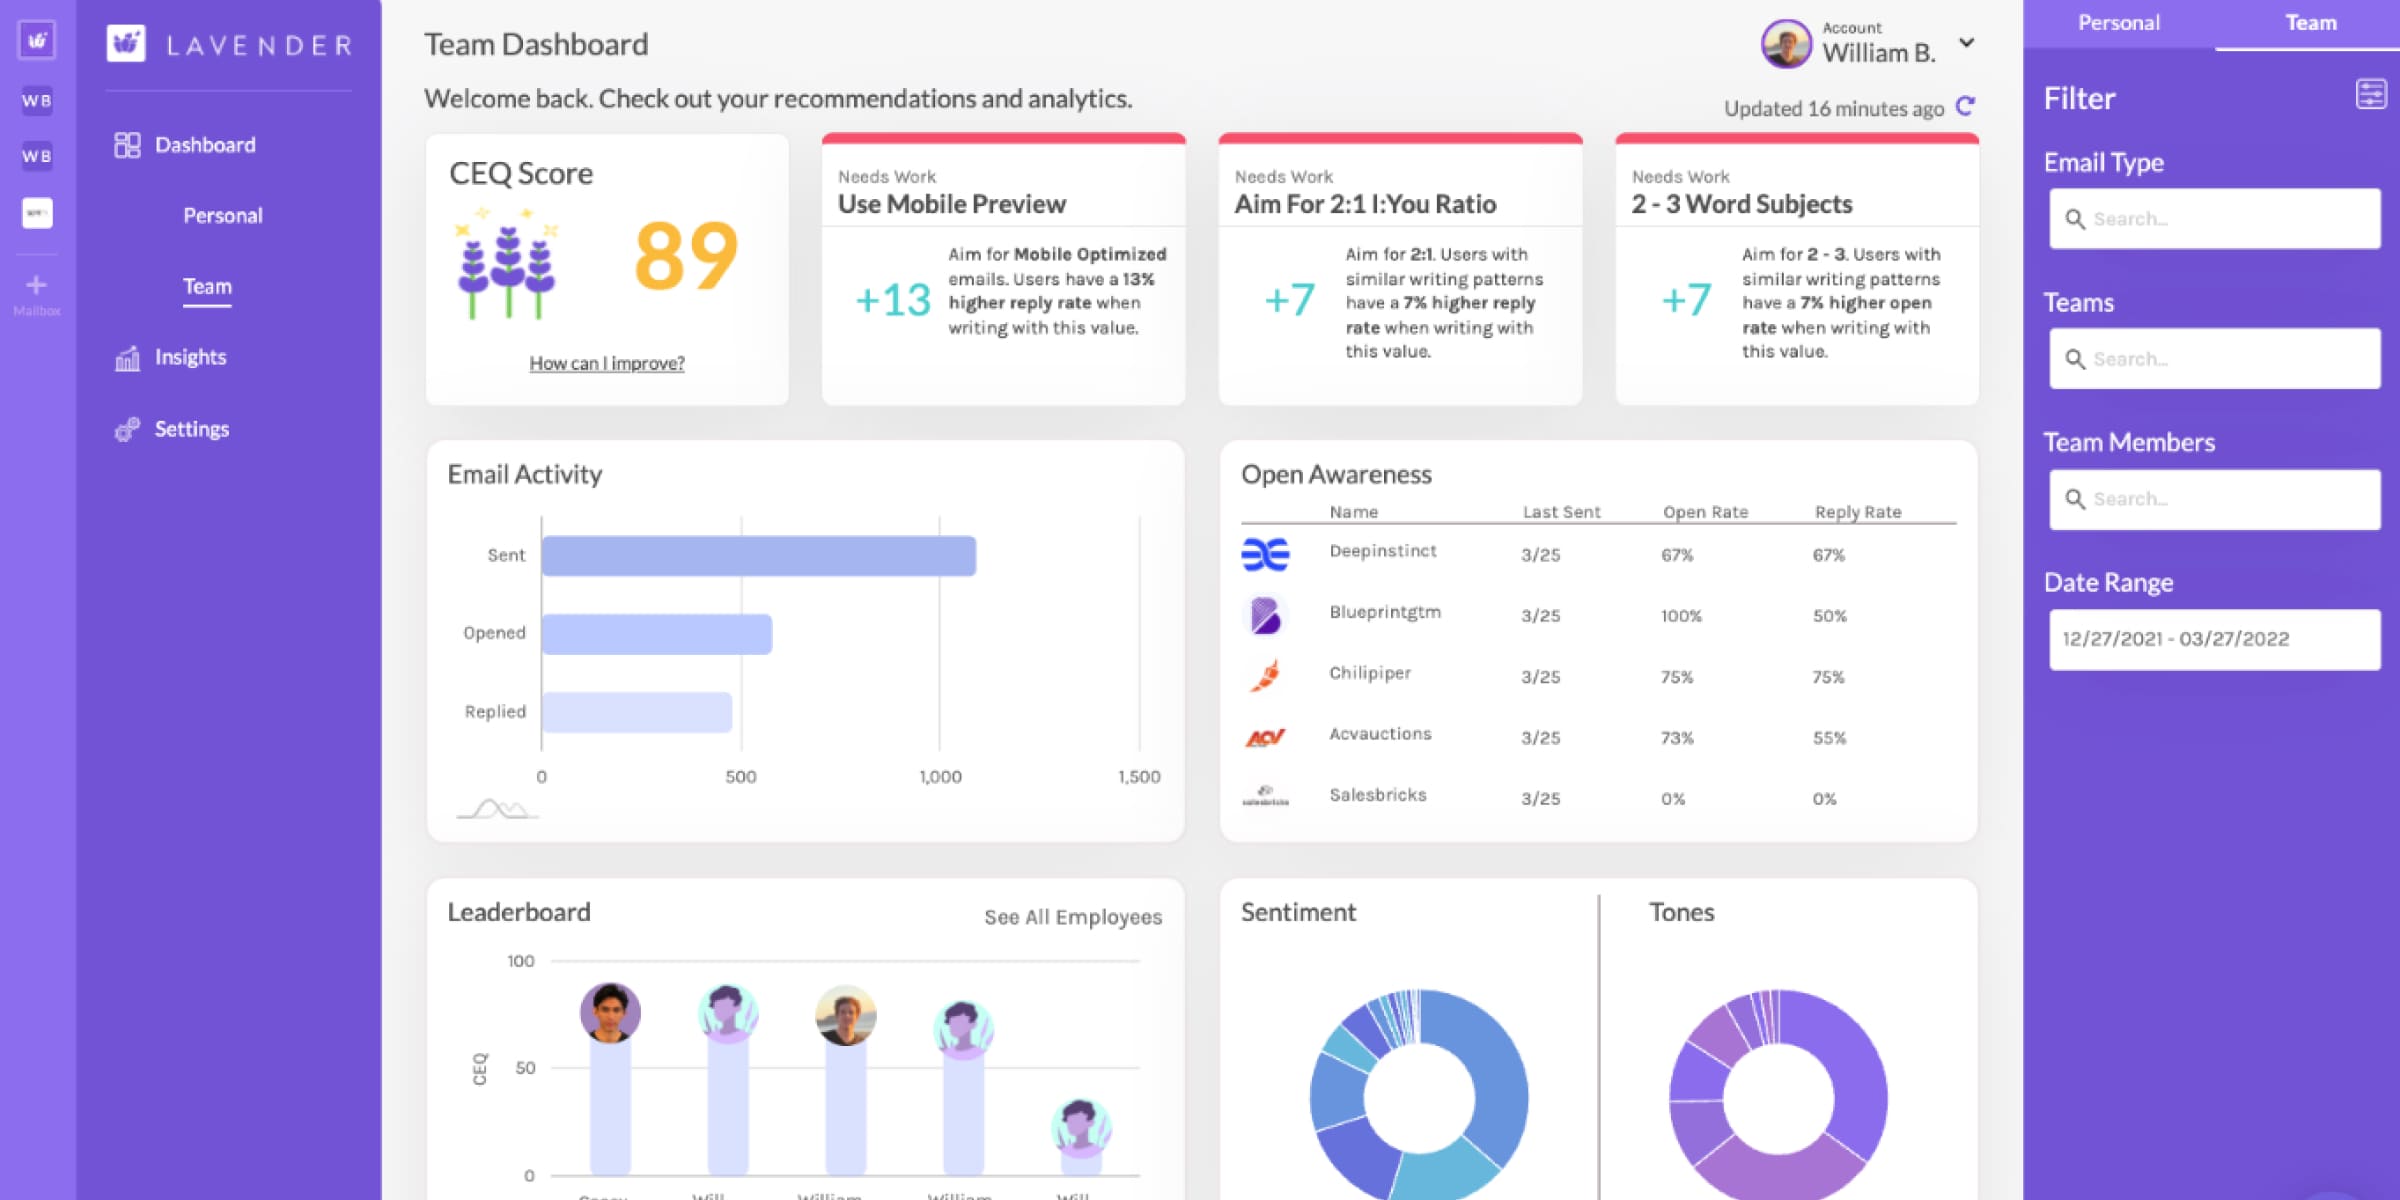
Task: Select the Team filter tab
Action: click(x=2310, y=23)
